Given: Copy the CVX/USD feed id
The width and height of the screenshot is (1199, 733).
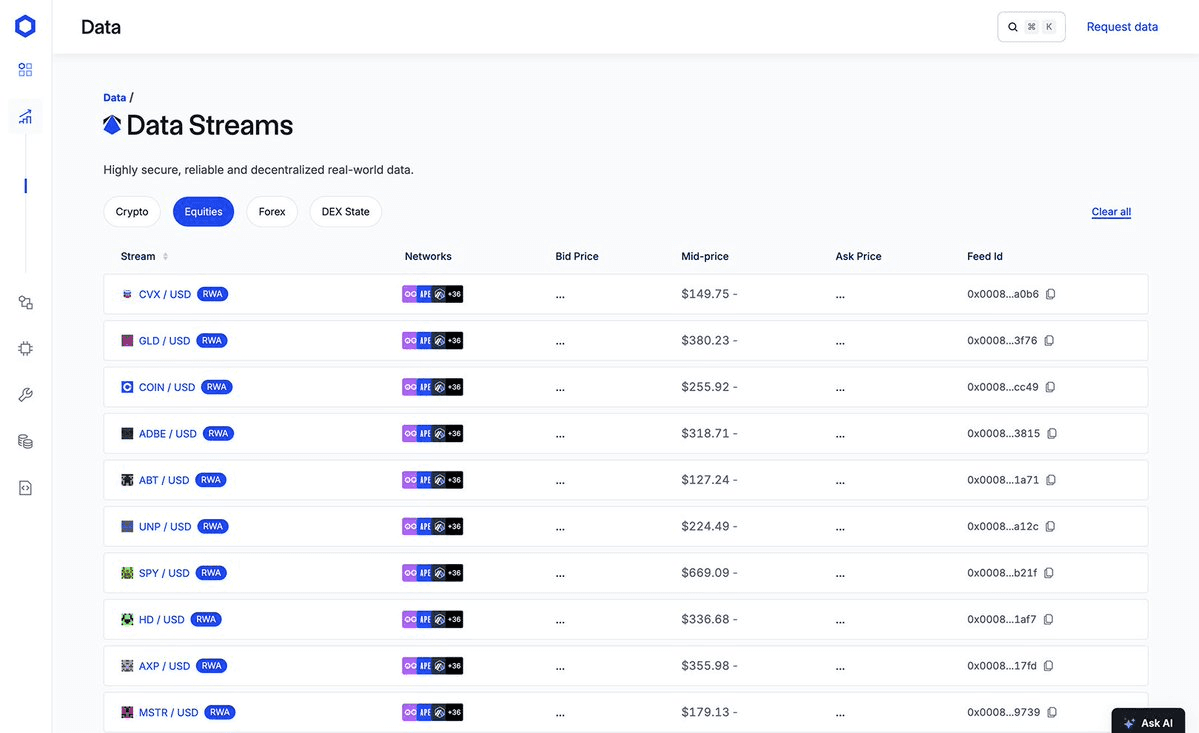Looking at the screenshot, I should click(1050, 293).
